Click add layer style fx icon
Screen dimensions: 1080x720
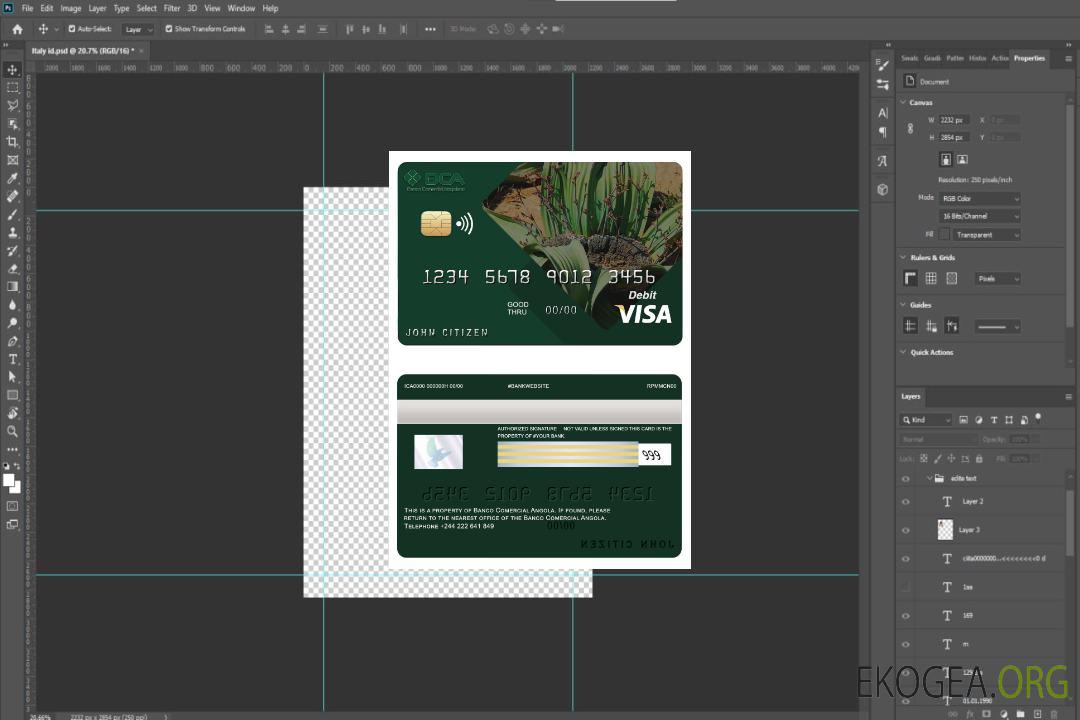tap(970, 714)
